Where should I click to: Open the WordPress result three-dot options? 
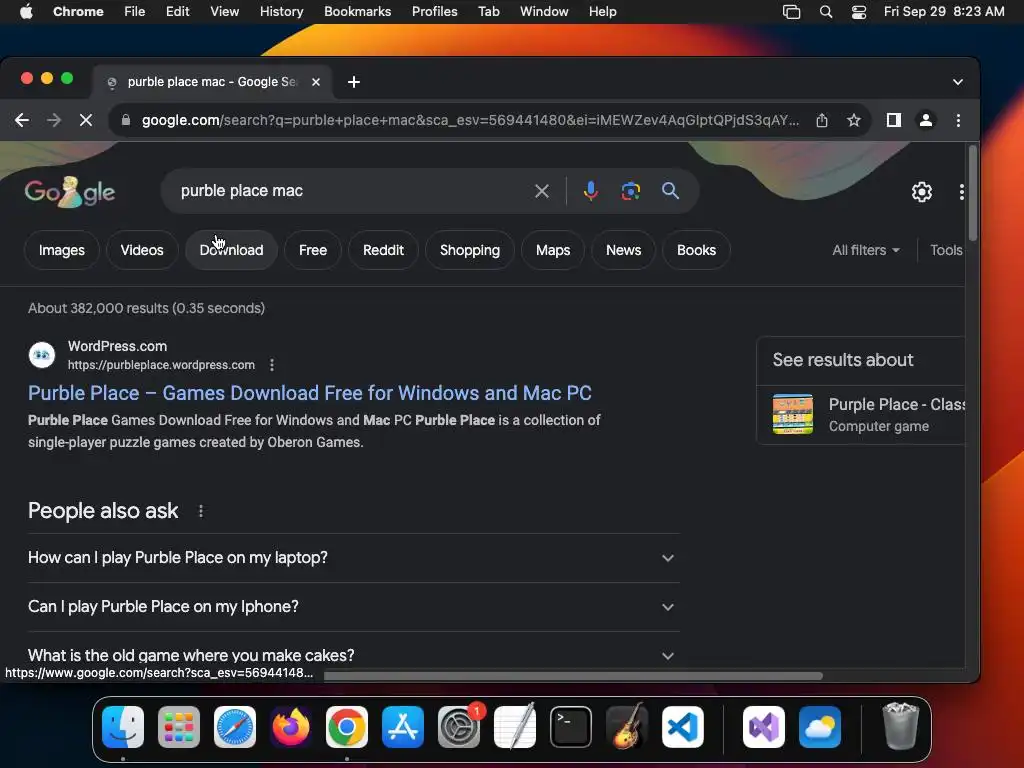(x=272, y=365)
